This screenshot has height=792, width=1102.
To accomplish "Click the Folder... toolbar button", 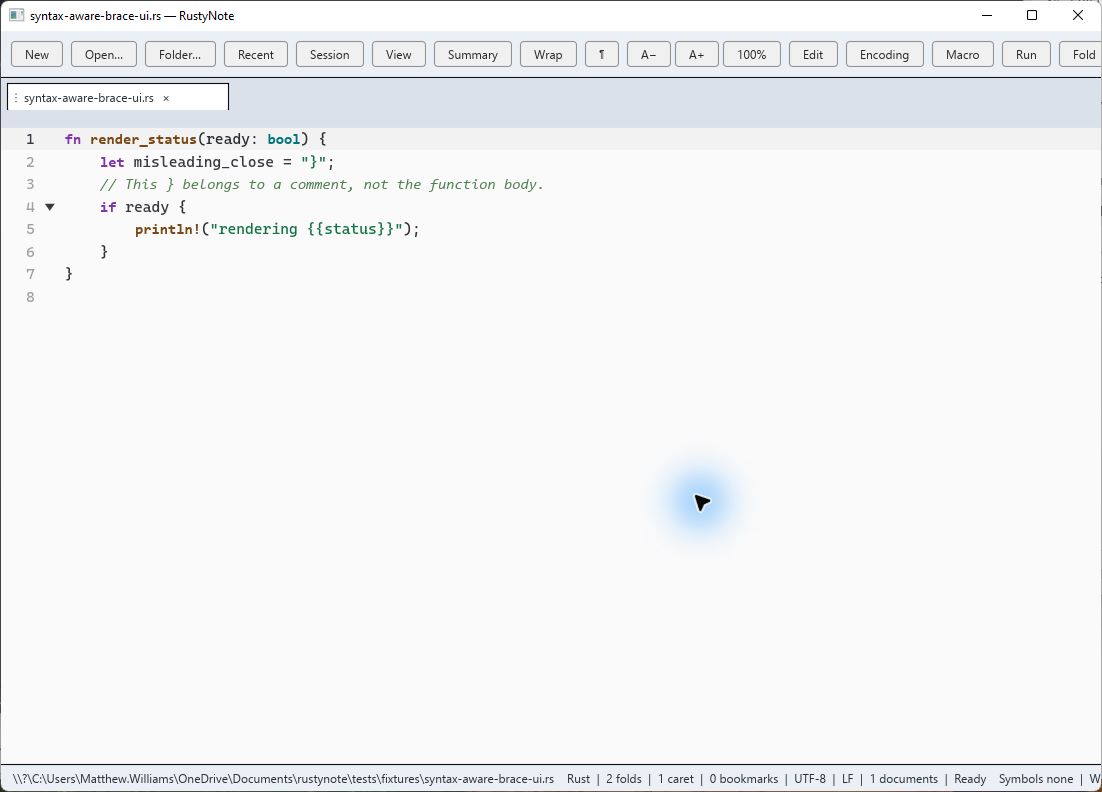I will (x=180, y=54).
